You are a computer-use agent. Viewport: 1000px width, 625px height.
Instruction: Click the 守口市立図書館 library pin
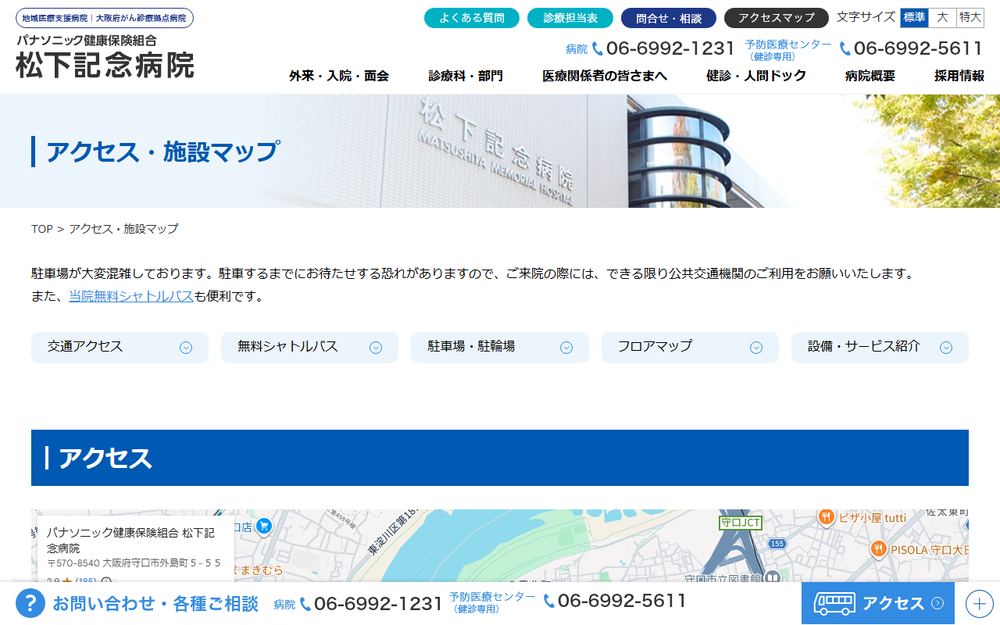click(x=773, y=578)
